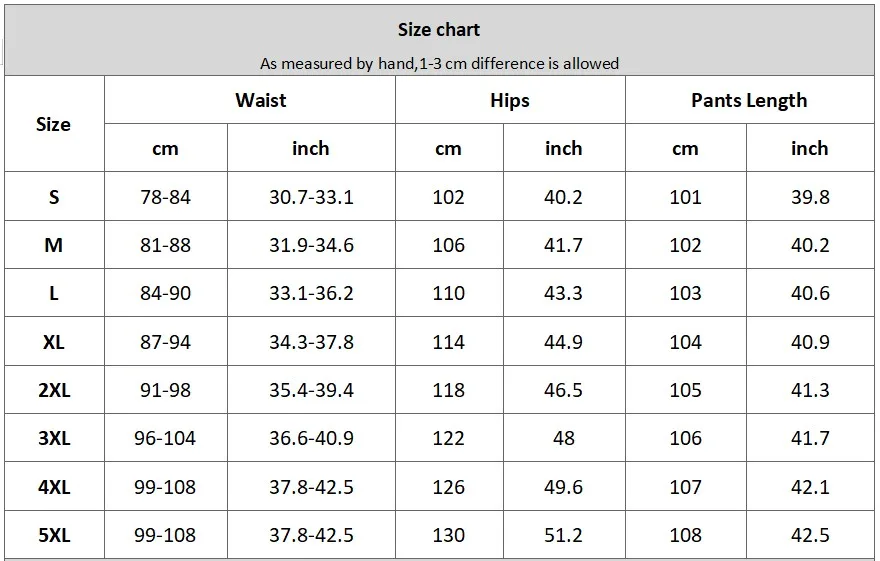Click the "cm" subheader under Waist
The height and width of the screenshot is (561, 880).
[x=165, y=148]
